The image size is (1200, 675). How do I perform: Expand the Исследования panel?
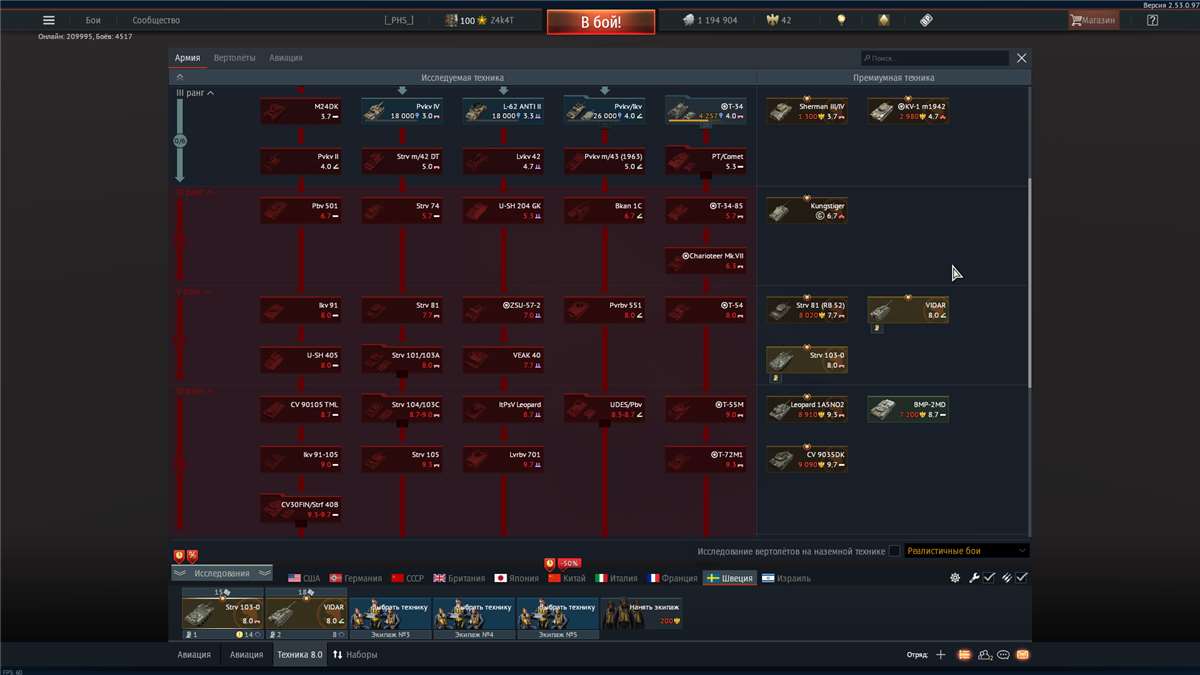click(221, 574)
